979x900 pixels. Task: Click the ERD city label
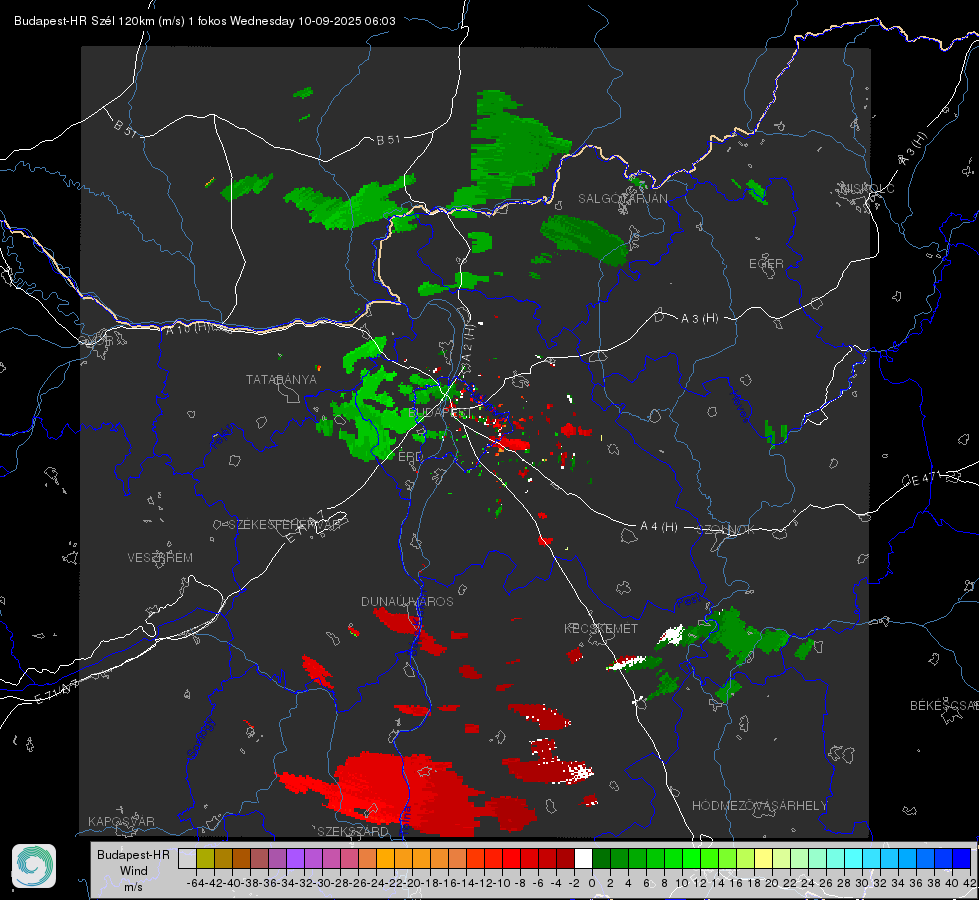click(x=410, y=457)
